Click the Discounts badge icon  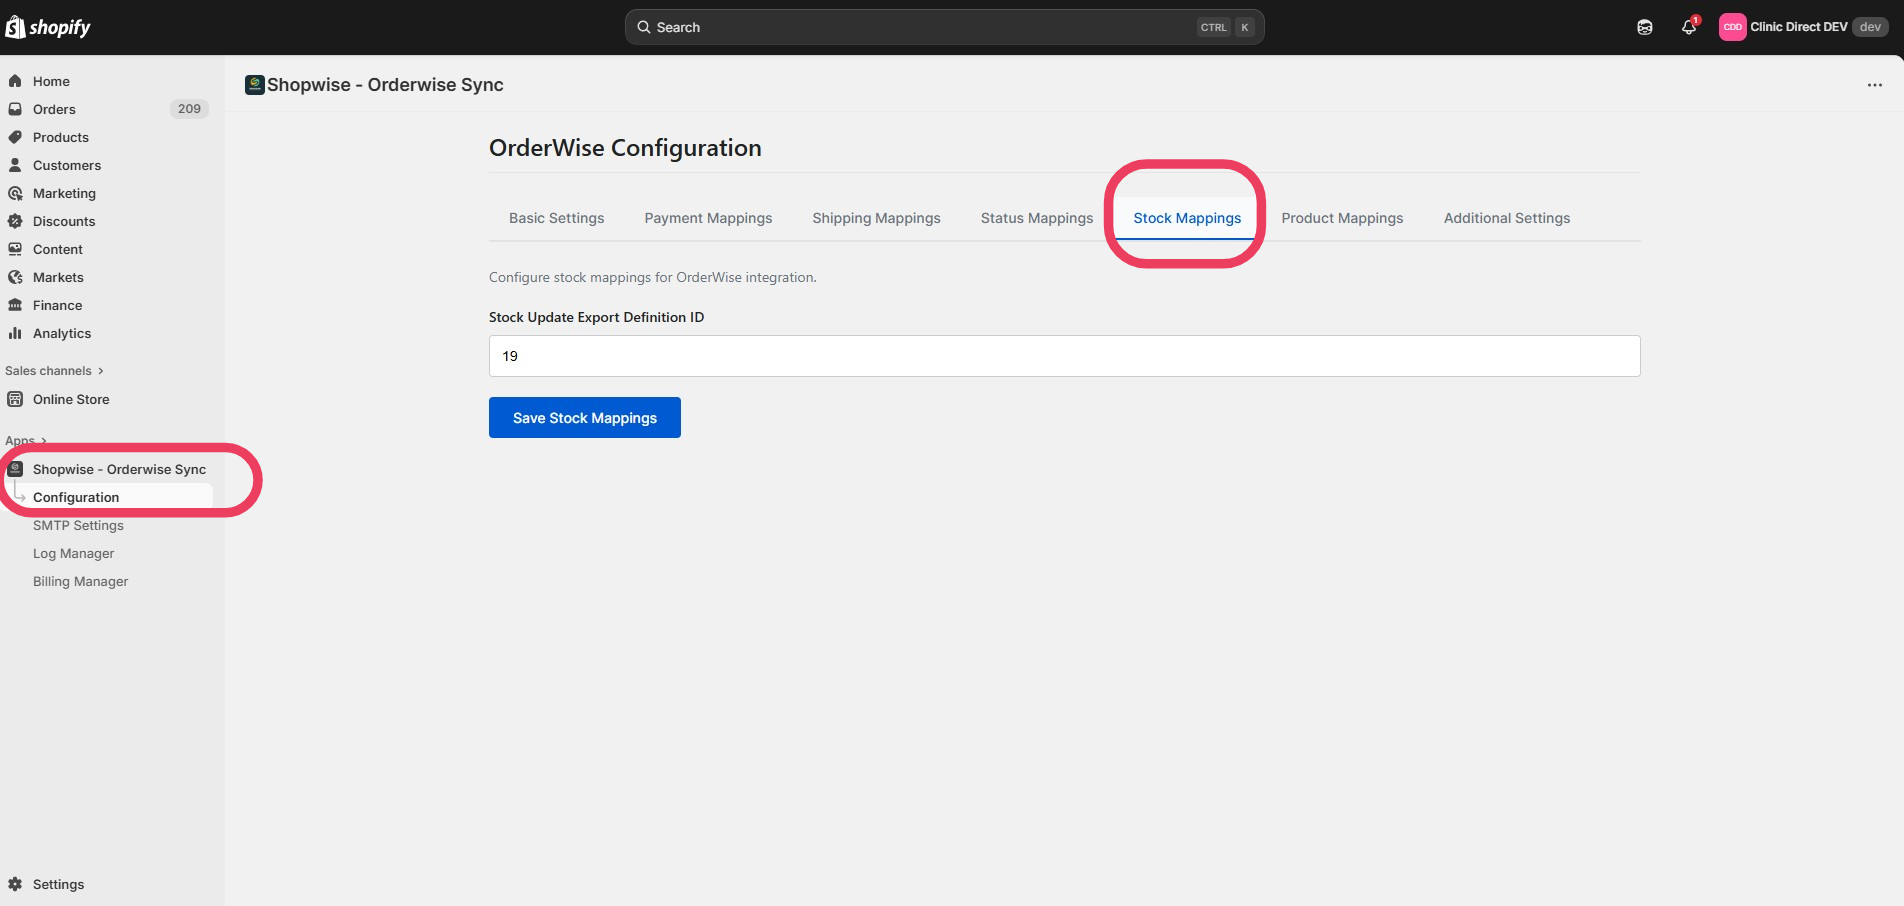point(15,221)
